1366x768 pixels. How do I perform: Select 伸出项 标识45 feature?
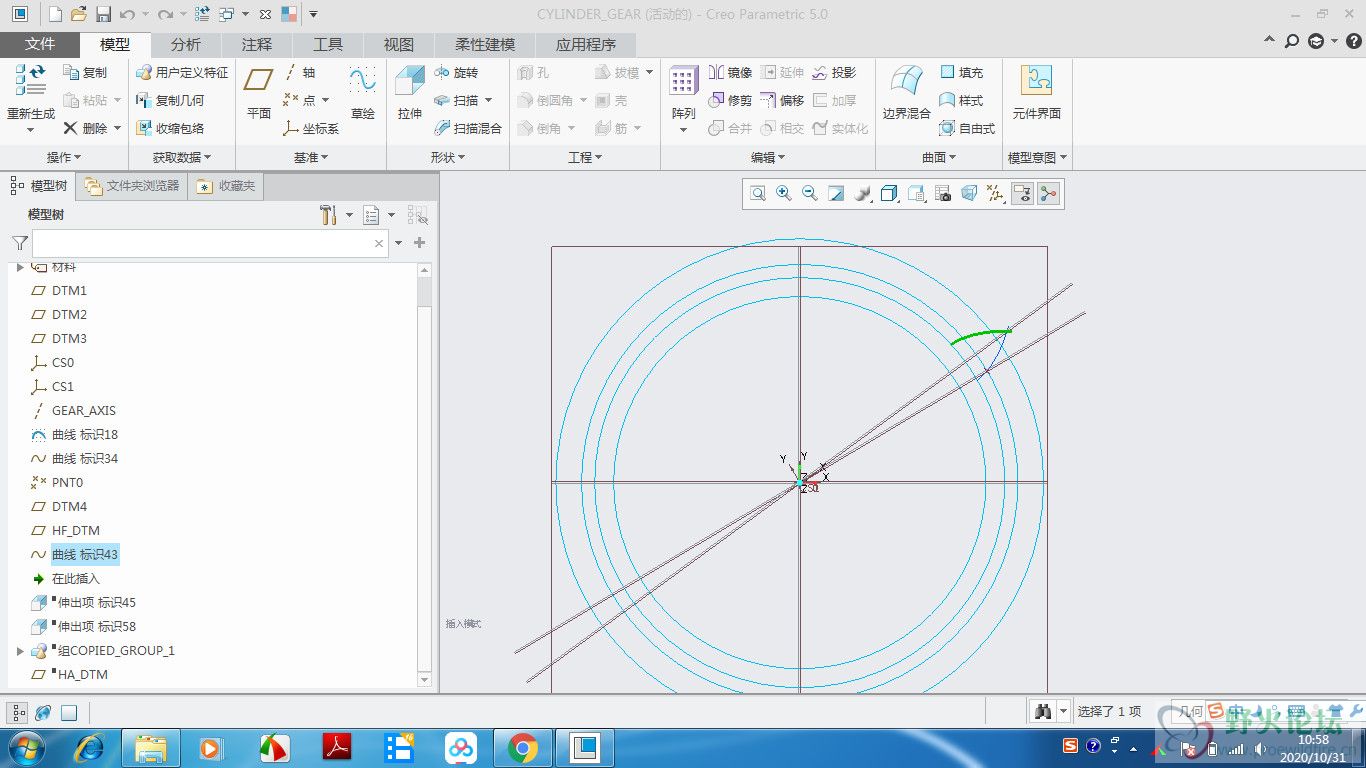[97, 602]
